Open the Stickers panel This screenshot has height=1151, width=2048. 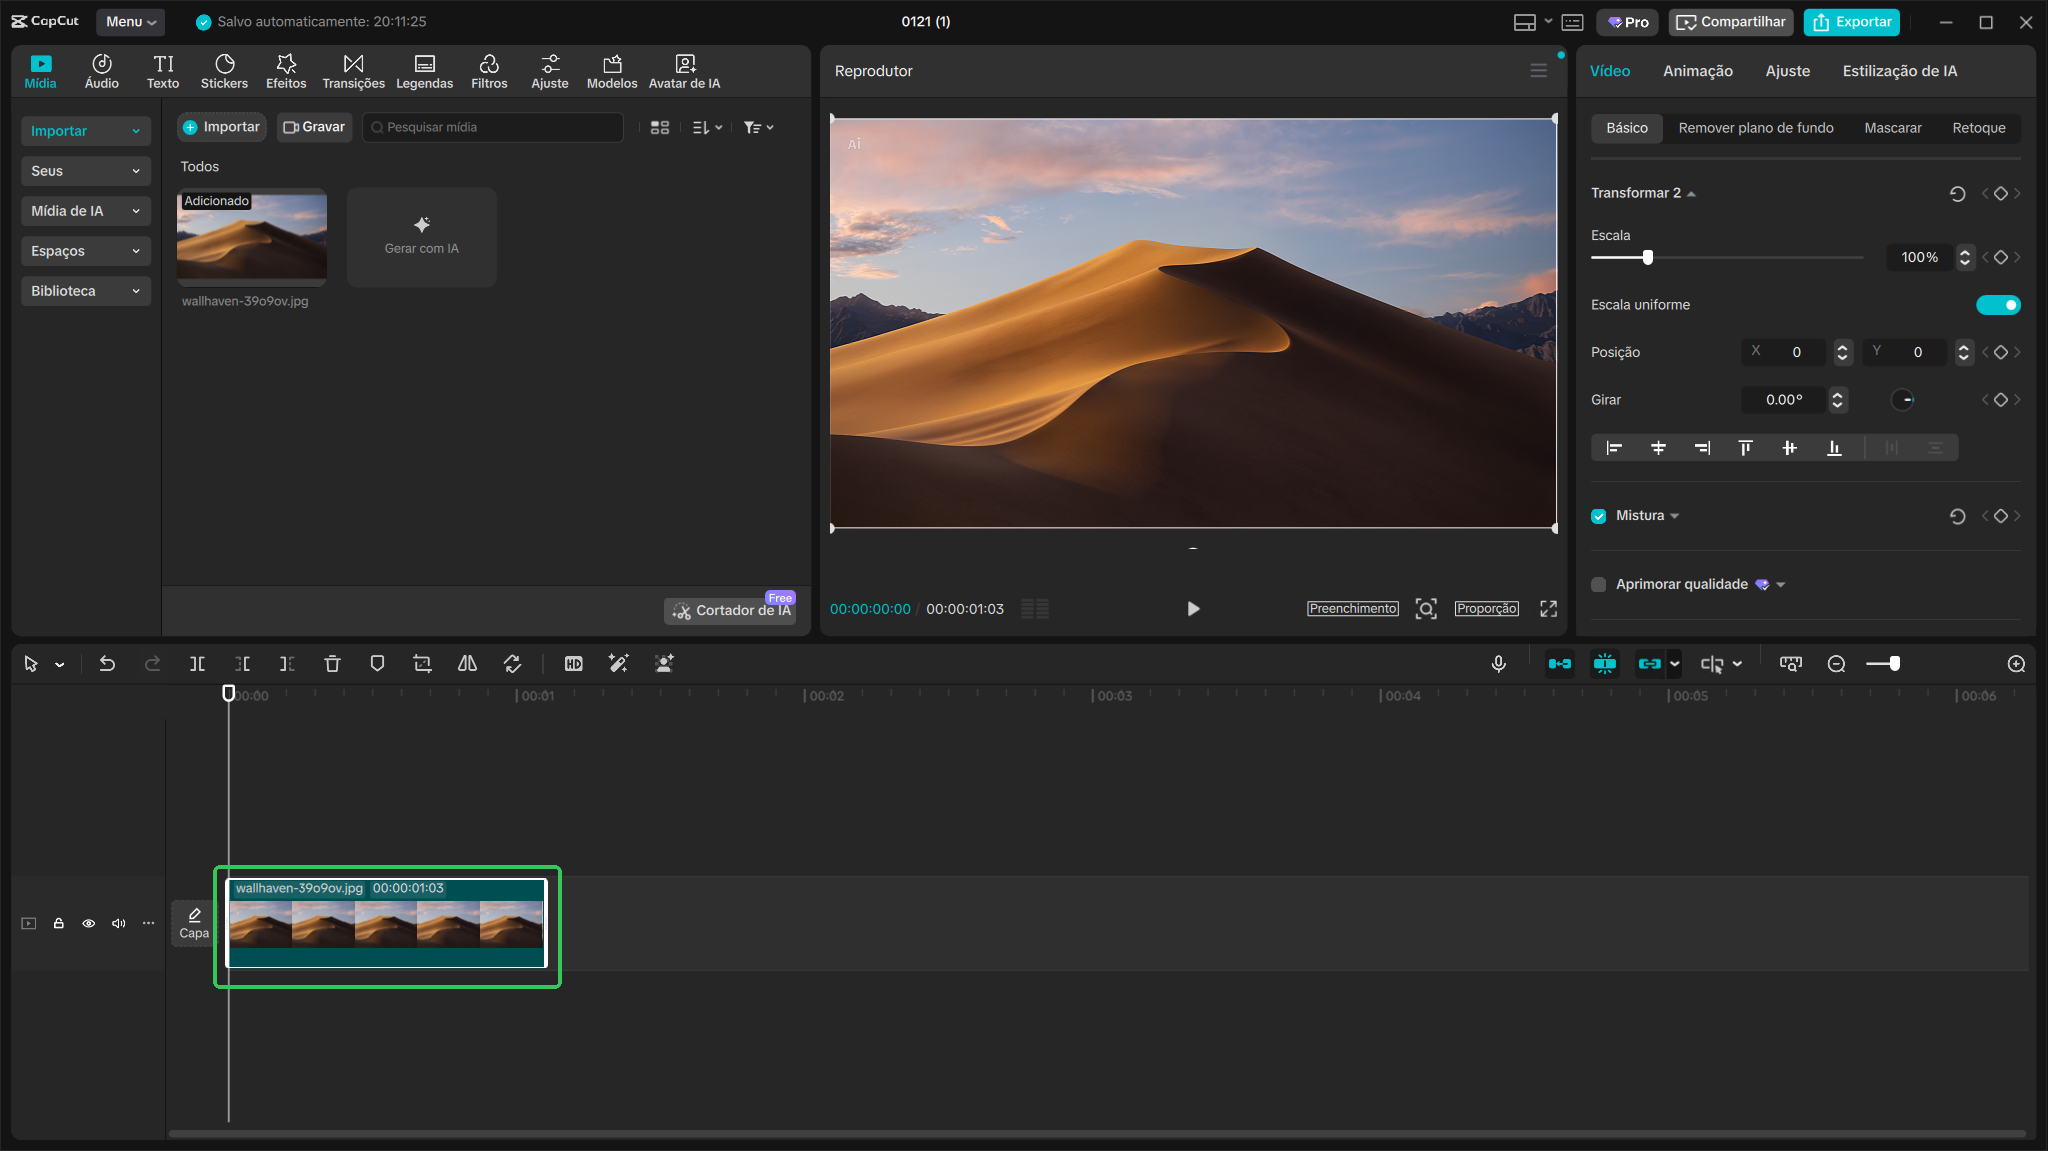click(224, 71)
